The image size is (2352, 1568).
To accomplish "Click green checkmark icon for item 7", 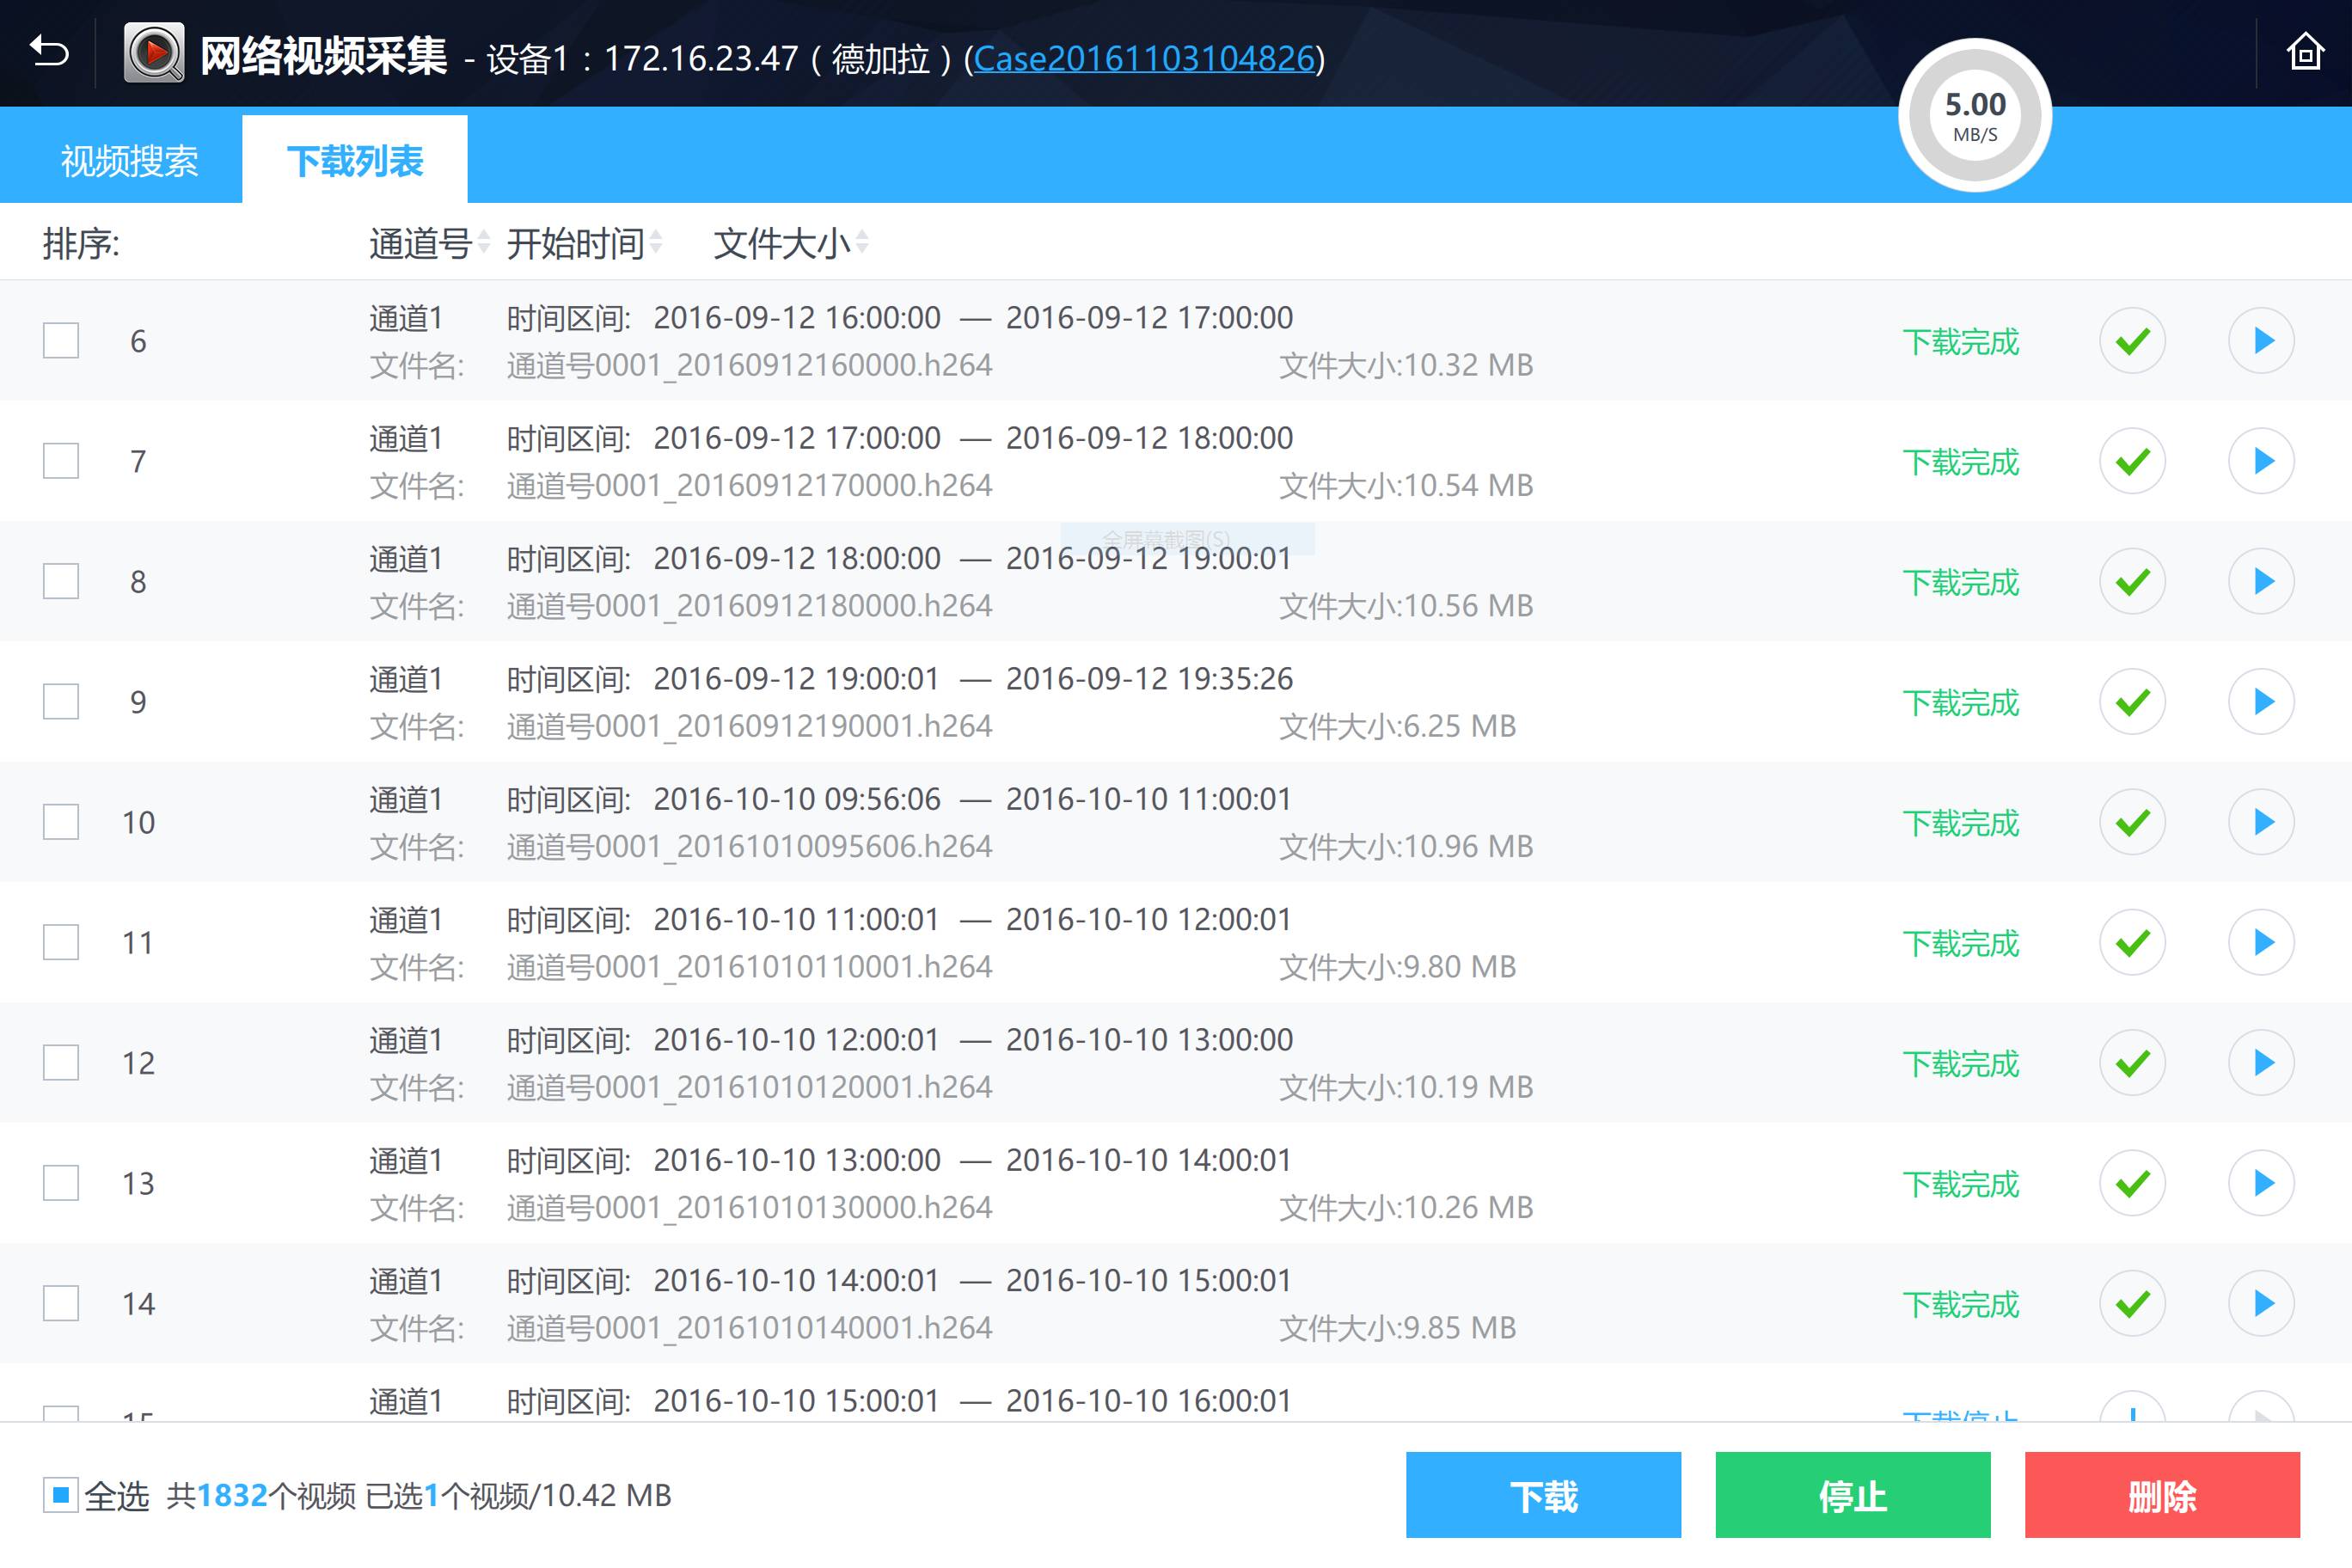I will click(2132, 461).
